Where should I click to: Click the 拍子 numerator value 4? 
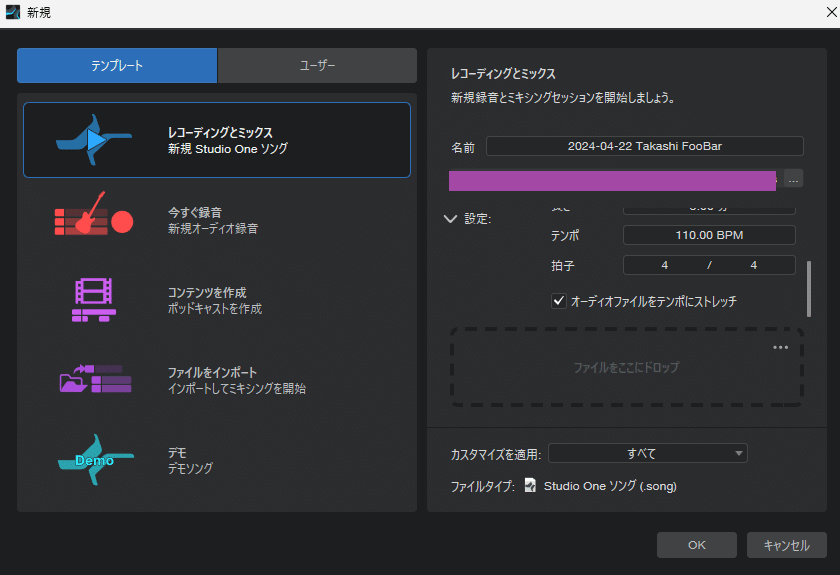pos(664,265)
